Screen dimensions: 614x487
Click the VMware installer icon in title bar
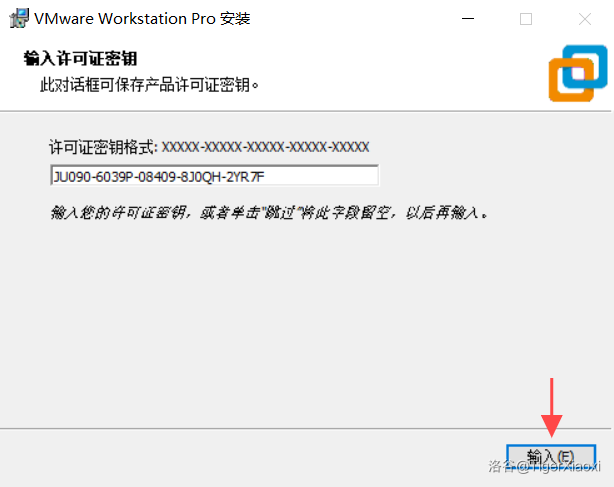point(19,18)
